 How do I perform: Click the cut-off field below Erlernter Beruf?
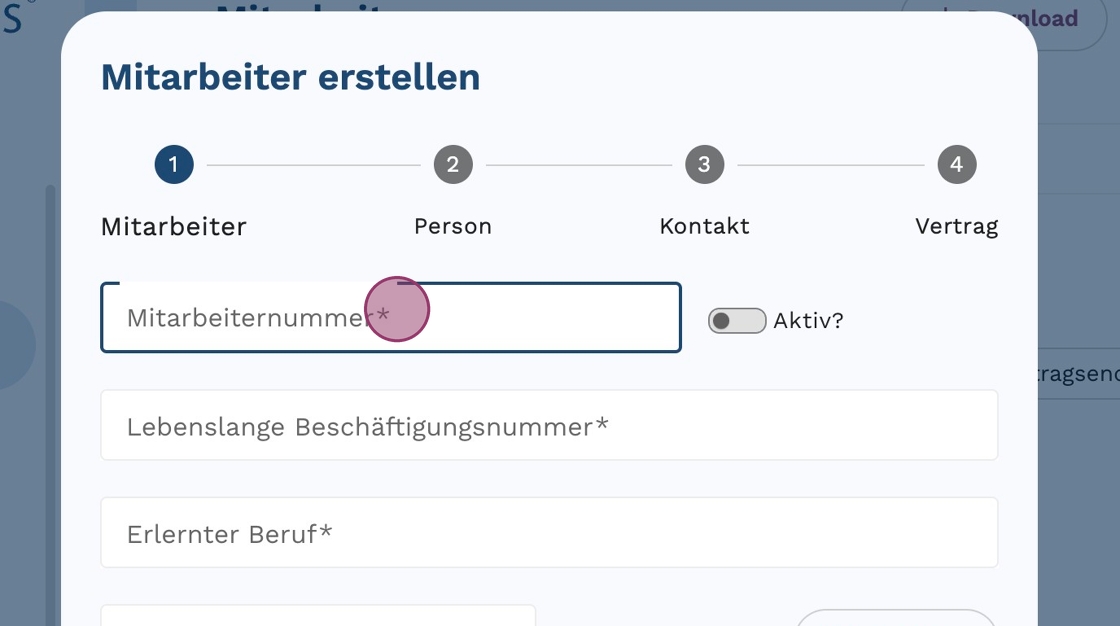click(x=318, y=615)
